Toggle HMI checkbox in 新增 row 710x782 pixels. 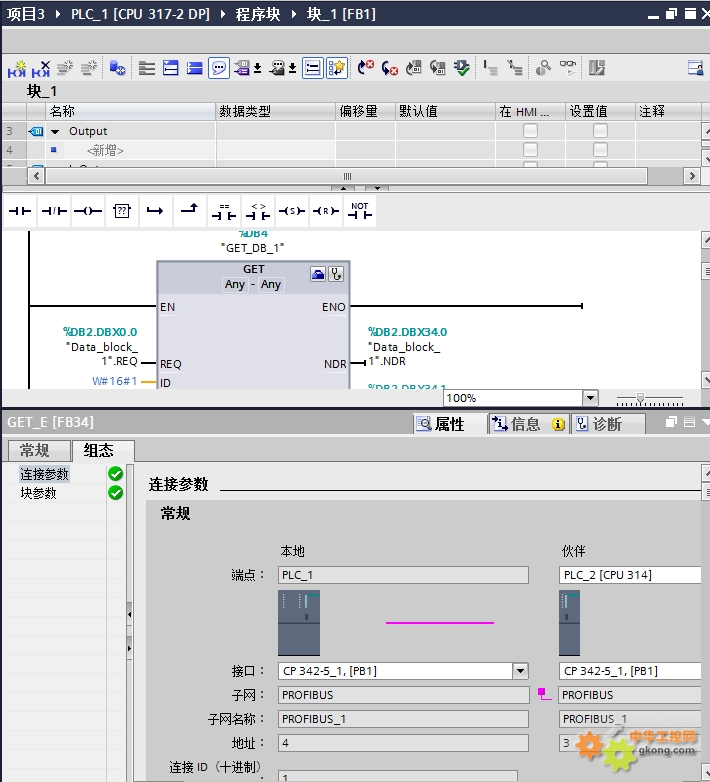click(530, 150)
